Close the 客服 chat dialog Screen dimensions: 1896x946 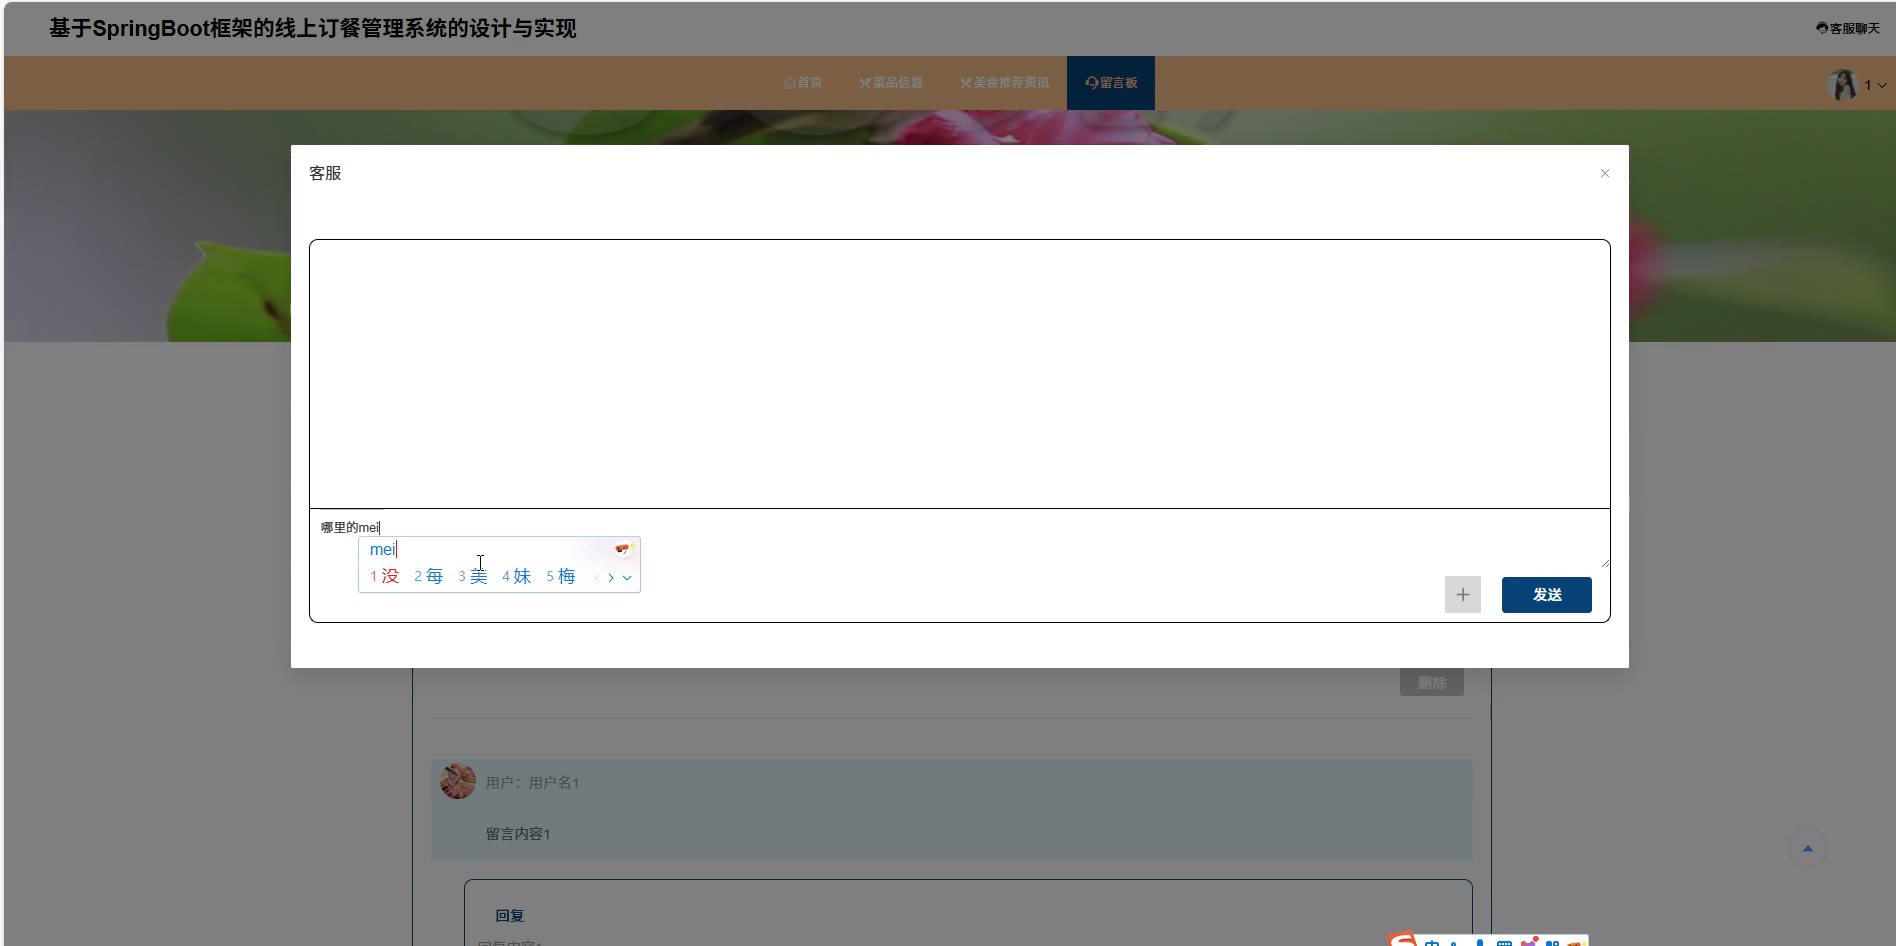pos(1605,173)
